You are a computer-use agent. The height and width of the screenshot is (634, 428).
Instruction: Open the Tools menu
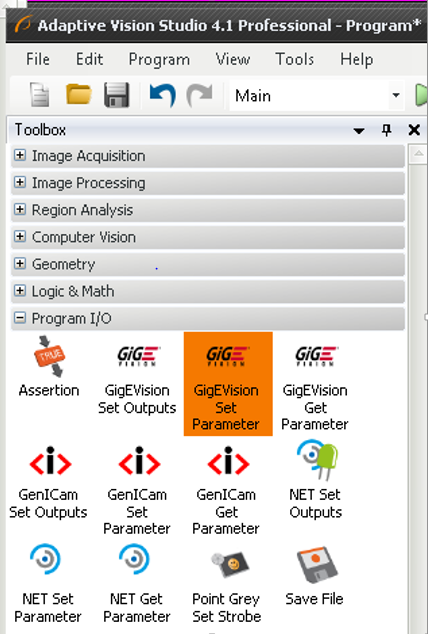[x=295, y=59]
